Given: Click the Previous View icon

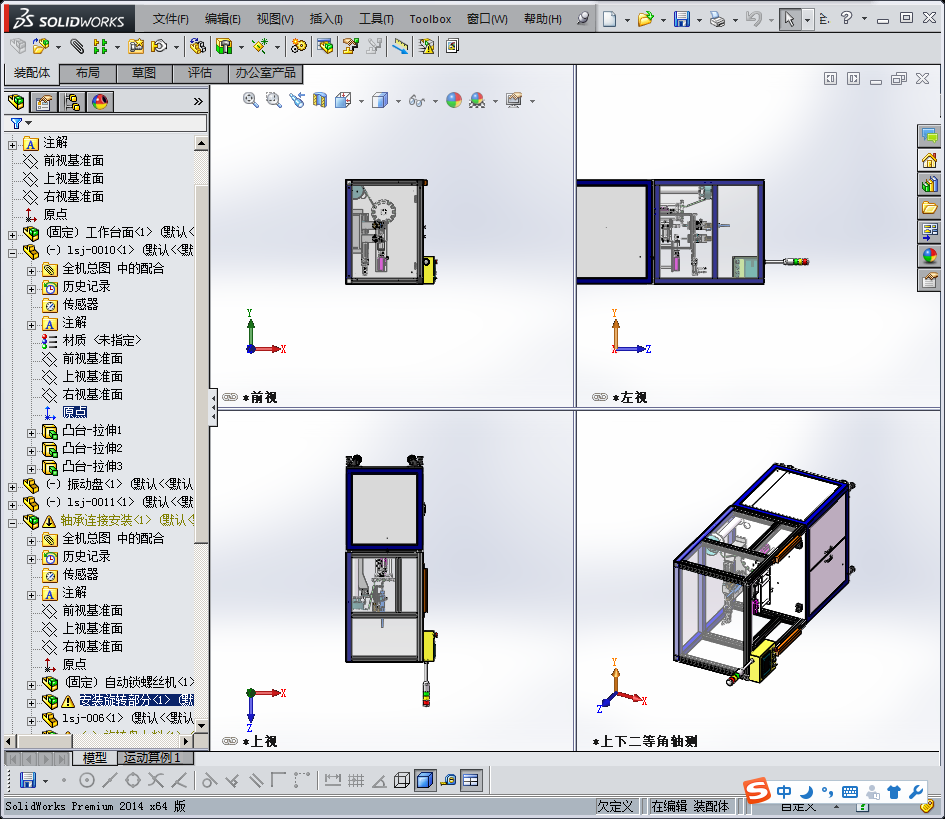Looking at the screenshot, I should 297,100.
